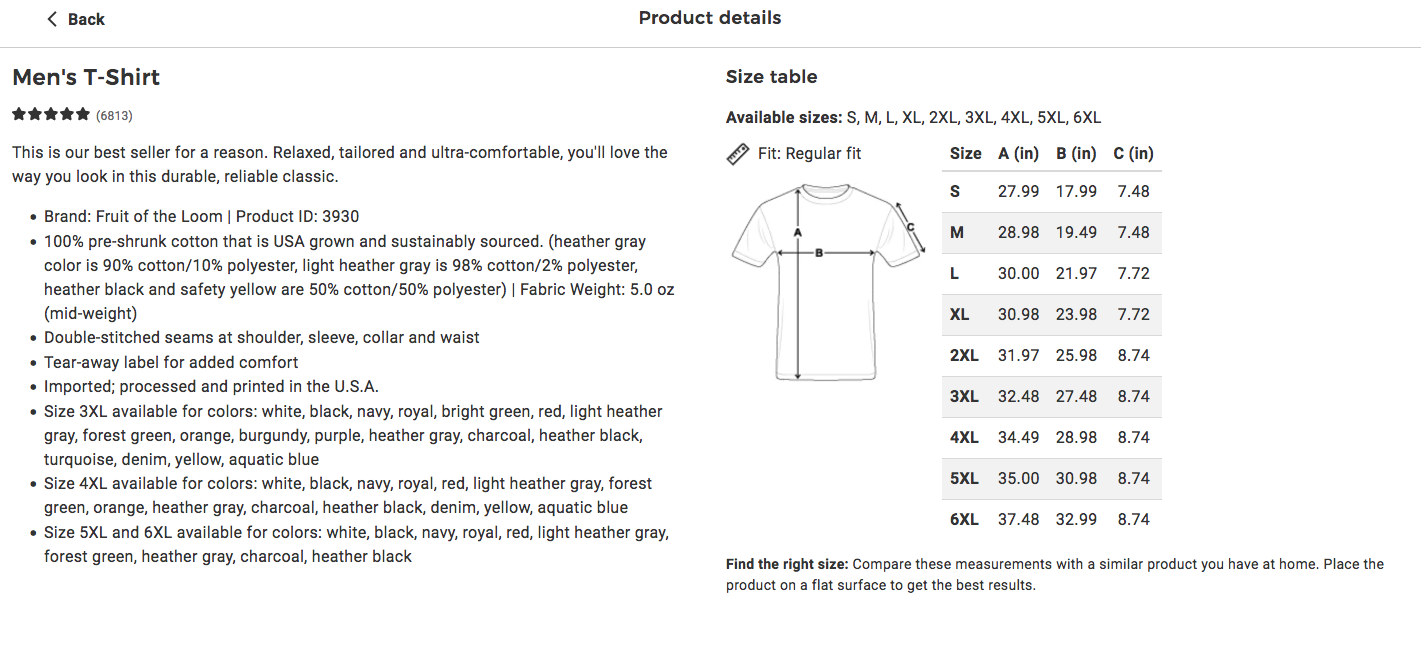This screenshot has height=648, width=1421.
Task: Click the fifth rating star
Action: 83,114
